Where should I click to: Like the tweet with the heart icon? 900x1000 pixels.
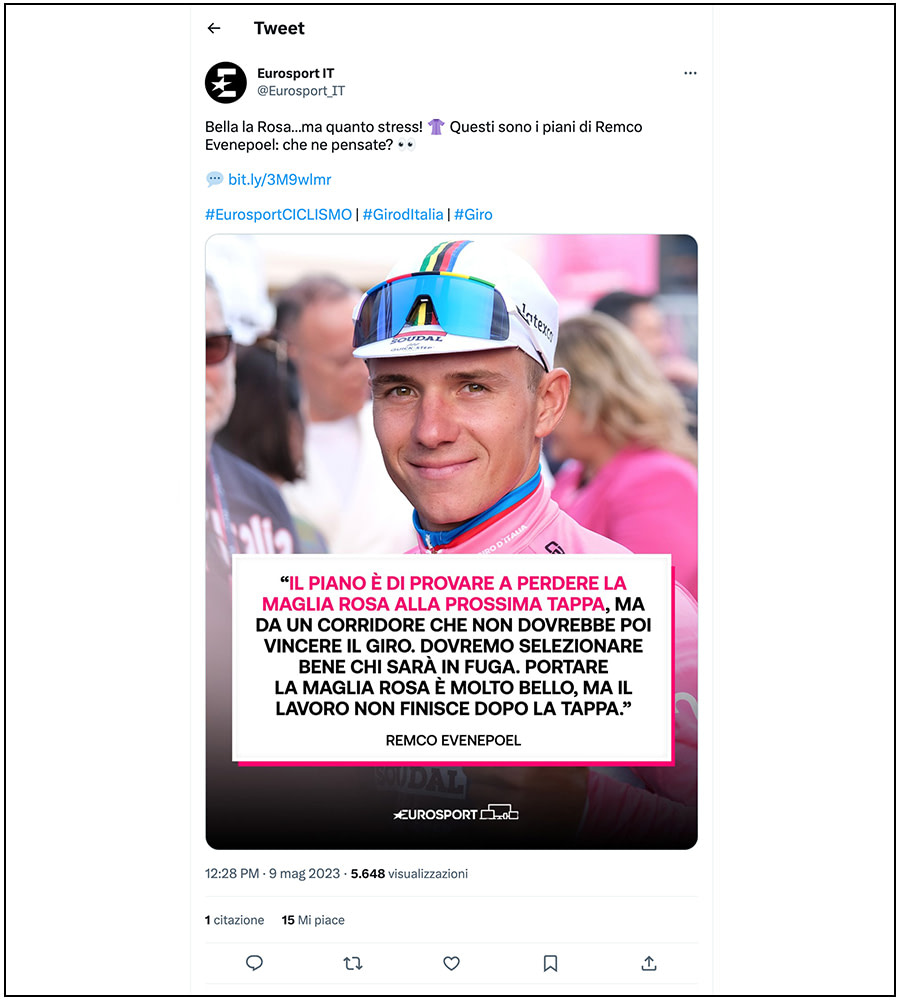(x=451, y=963)
